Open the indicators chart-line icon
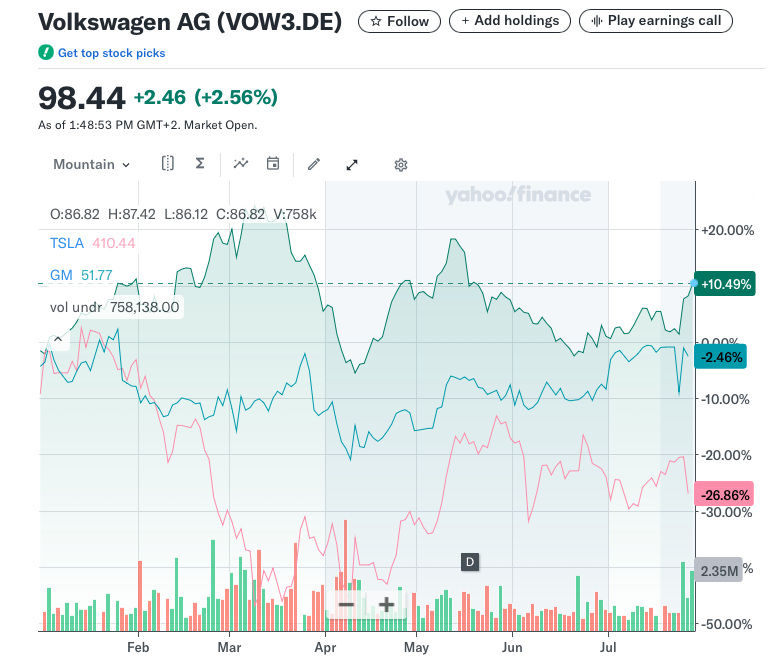Image resolution: width=772 pixels, height=671 pixels. (x=240, y=164)
